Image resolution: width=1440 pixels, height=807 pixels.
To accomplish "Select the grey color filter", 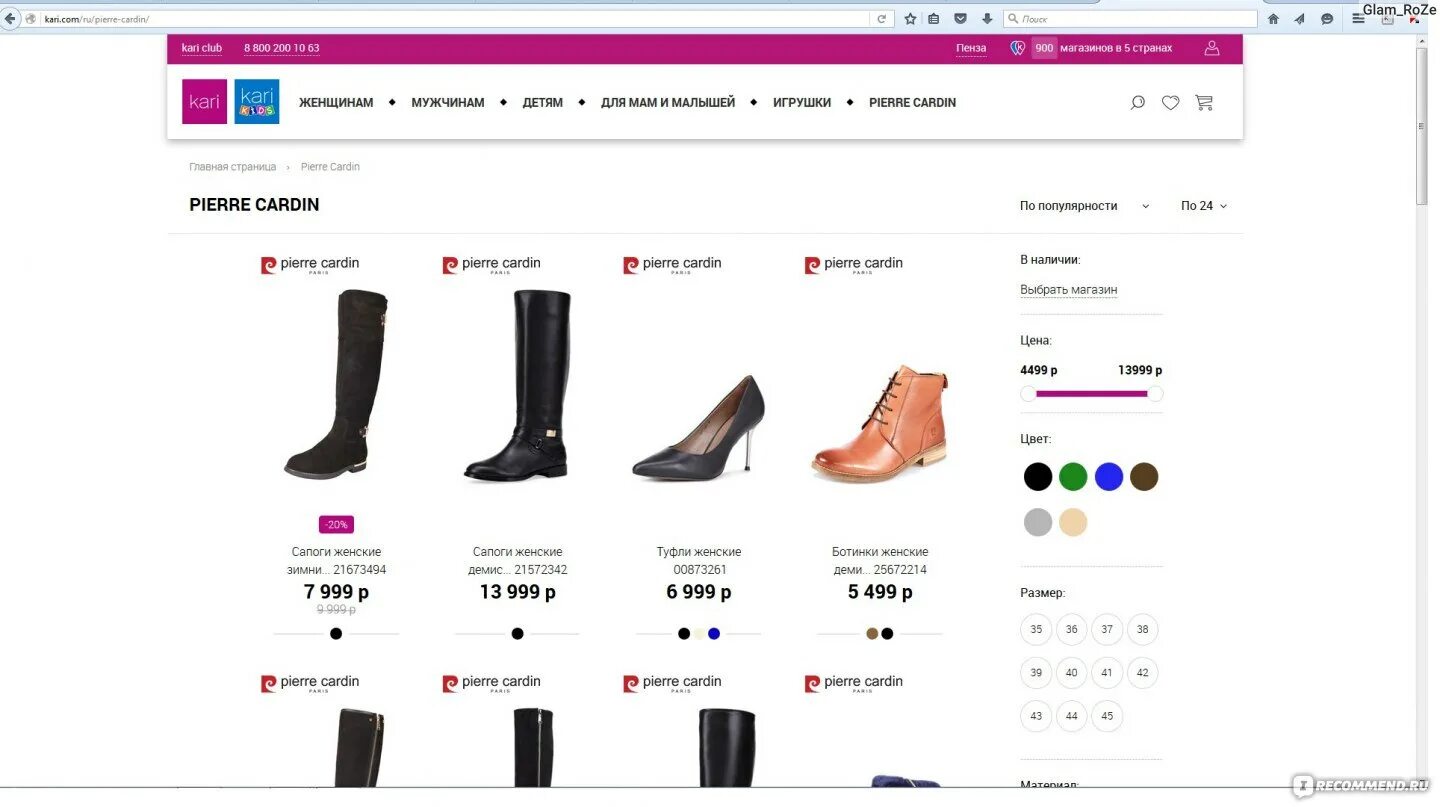I will (x=1038, y=522).
